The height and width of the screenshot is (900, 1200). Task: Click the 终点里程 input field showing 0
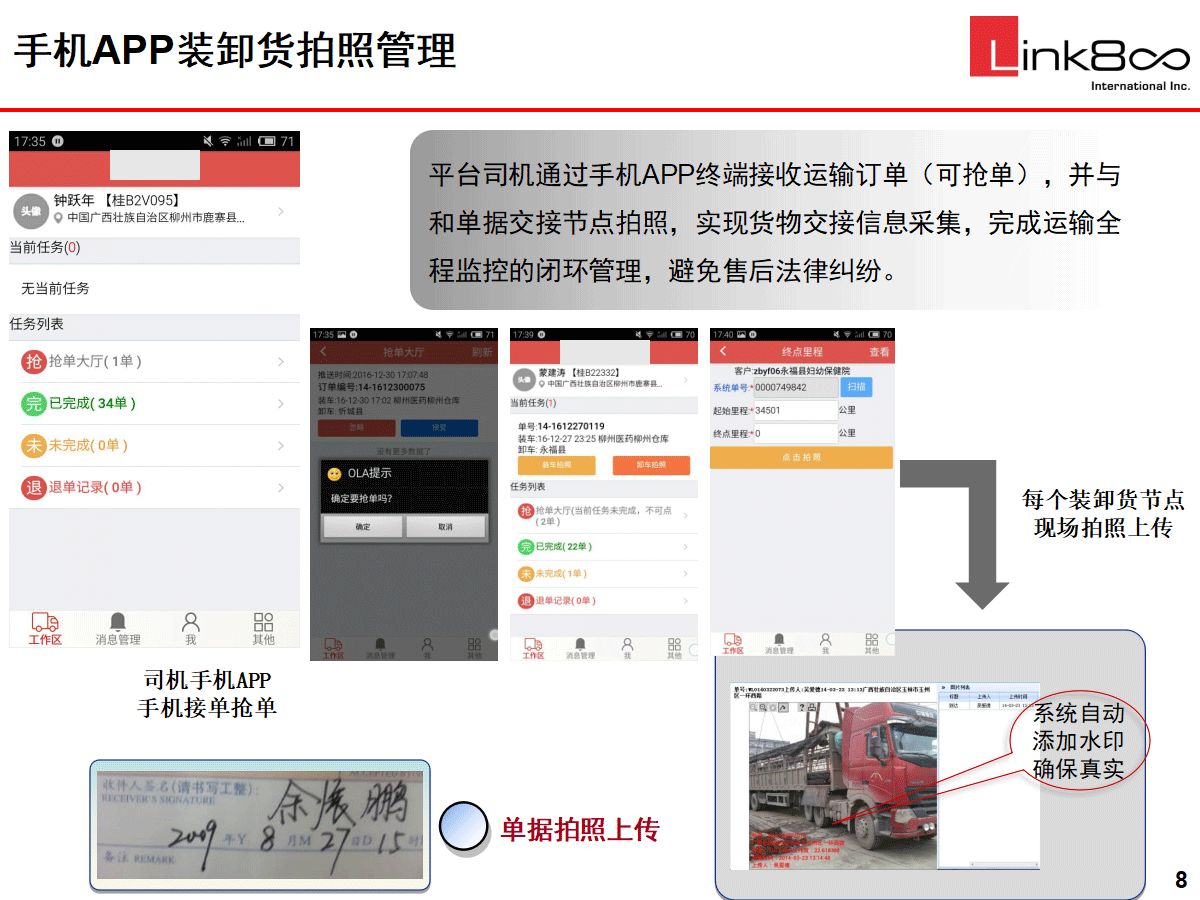[794, 434]
